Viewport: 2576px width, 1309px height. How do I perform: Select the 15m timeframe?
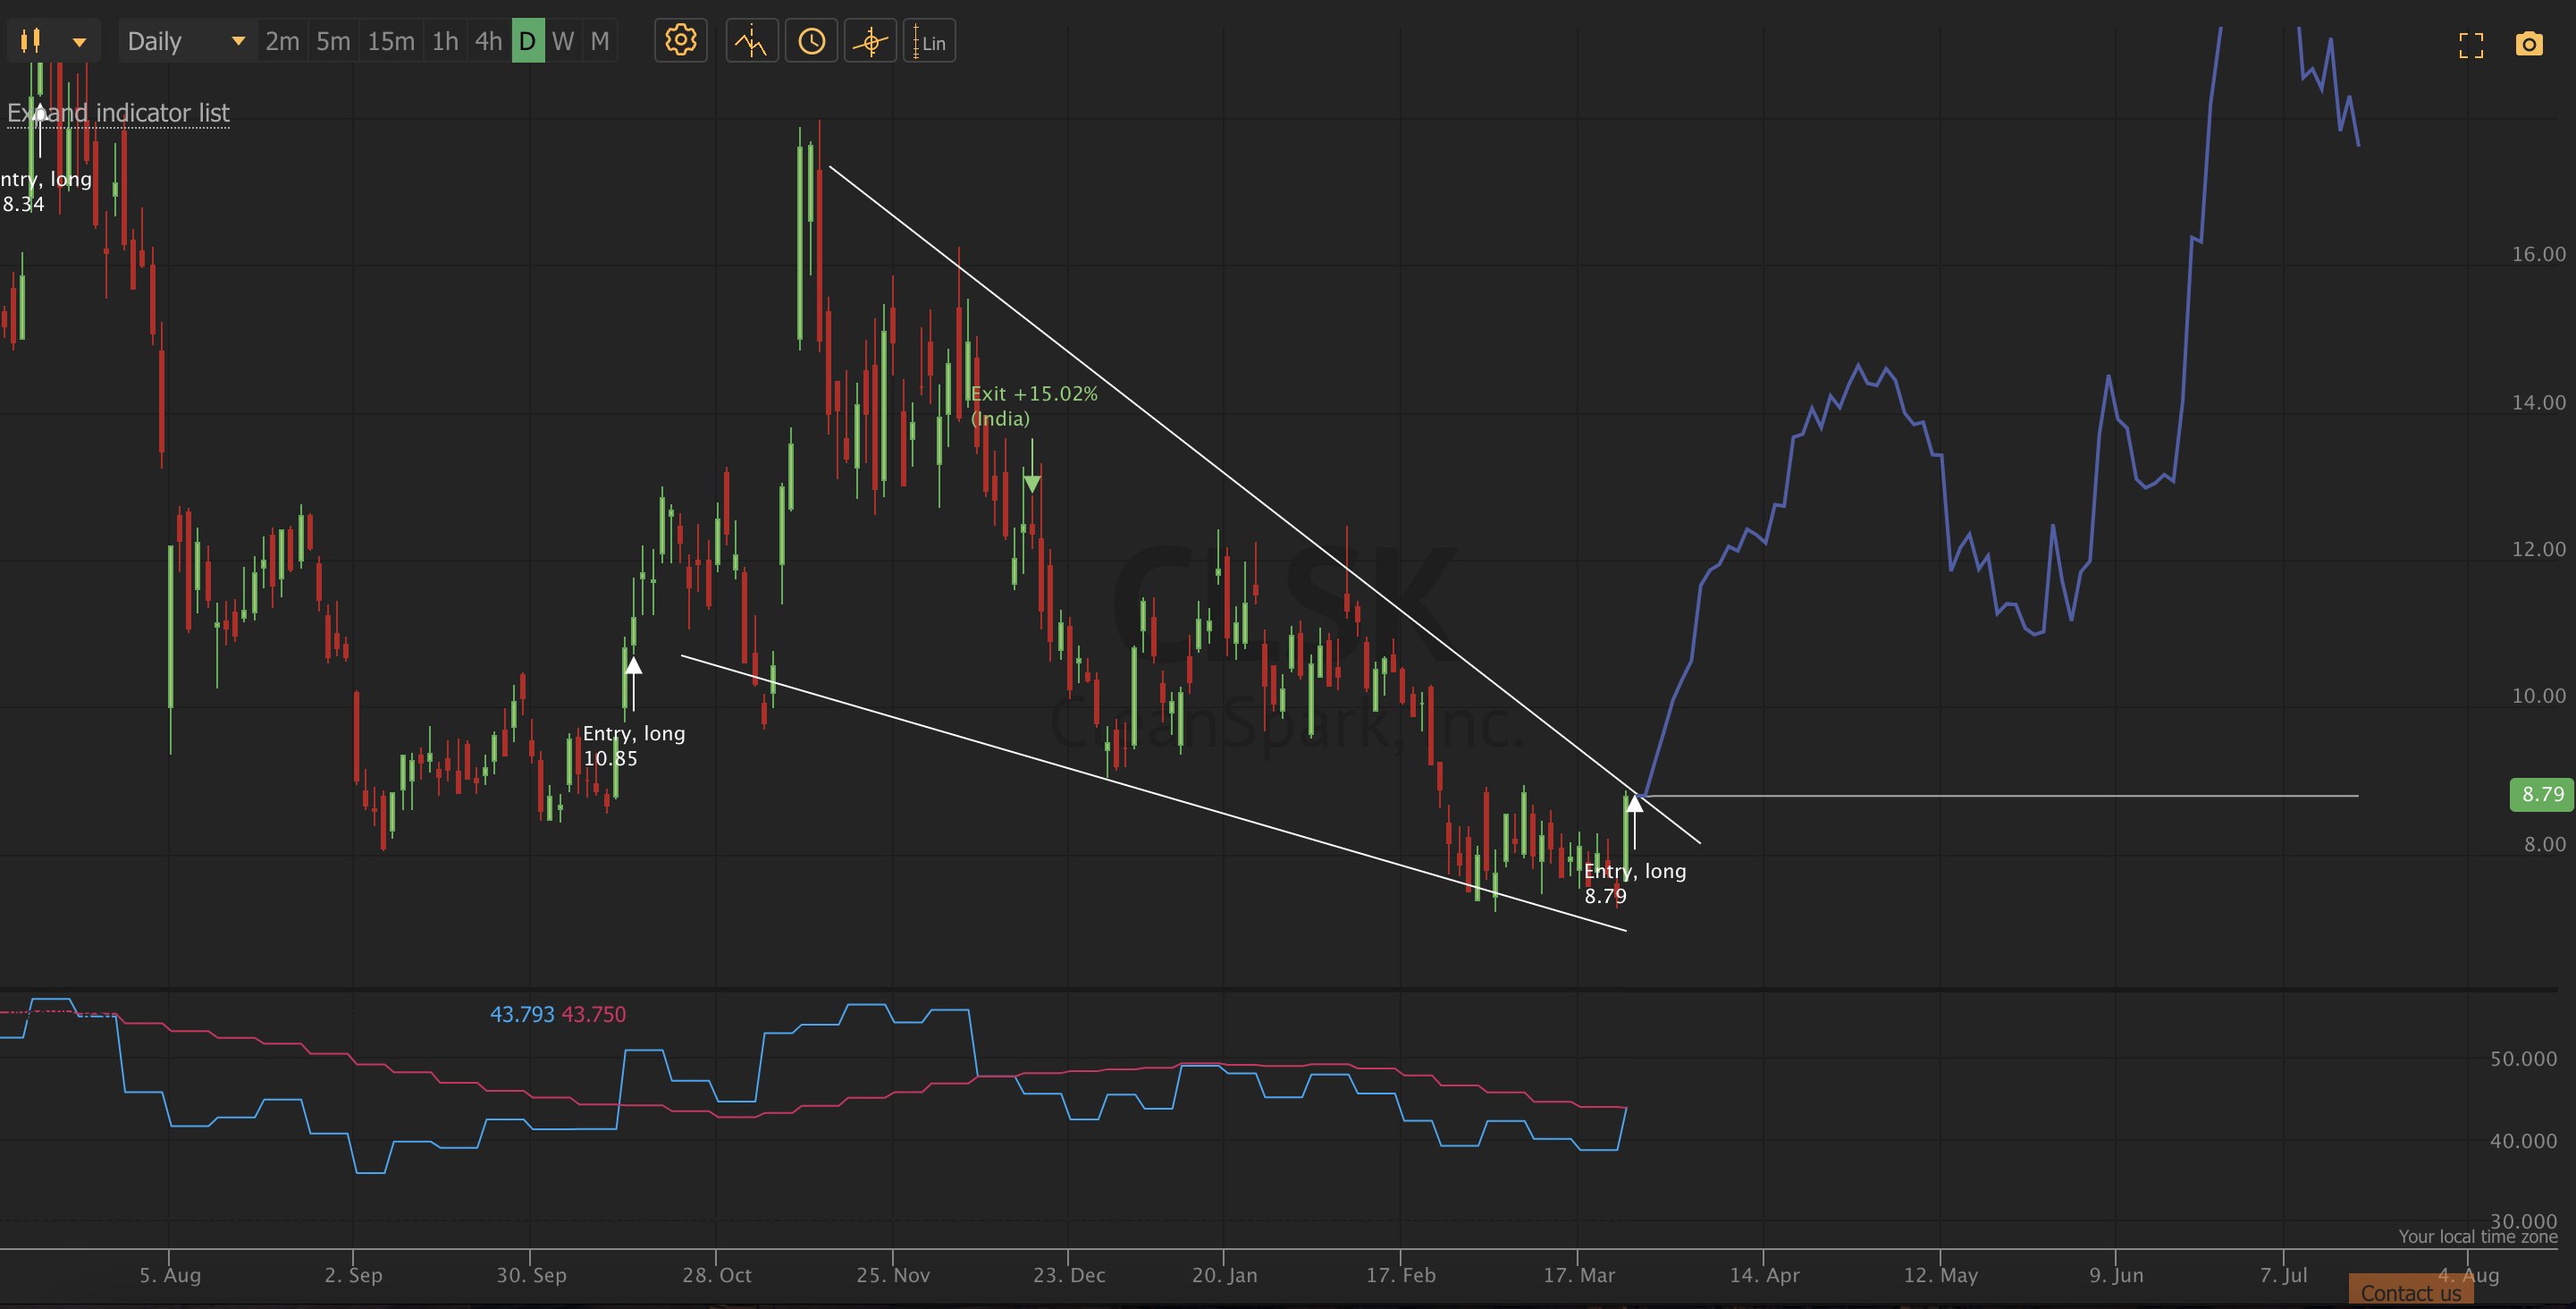point(390,42)
